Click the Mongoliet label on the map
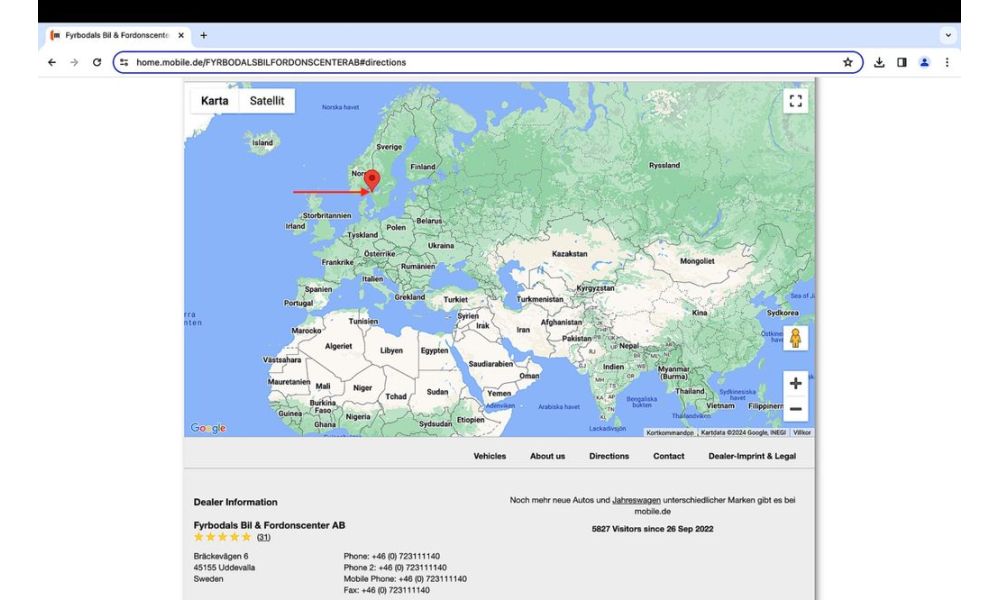This screenshot has width=1000, height=600. tap(697, 261)
